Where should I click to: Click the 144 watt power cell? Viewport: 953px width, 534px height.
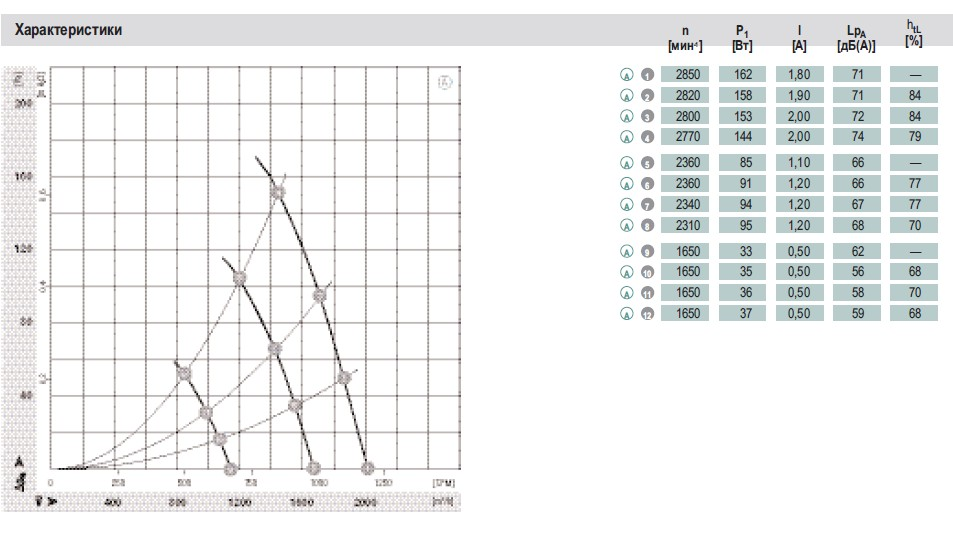[742, 137]
